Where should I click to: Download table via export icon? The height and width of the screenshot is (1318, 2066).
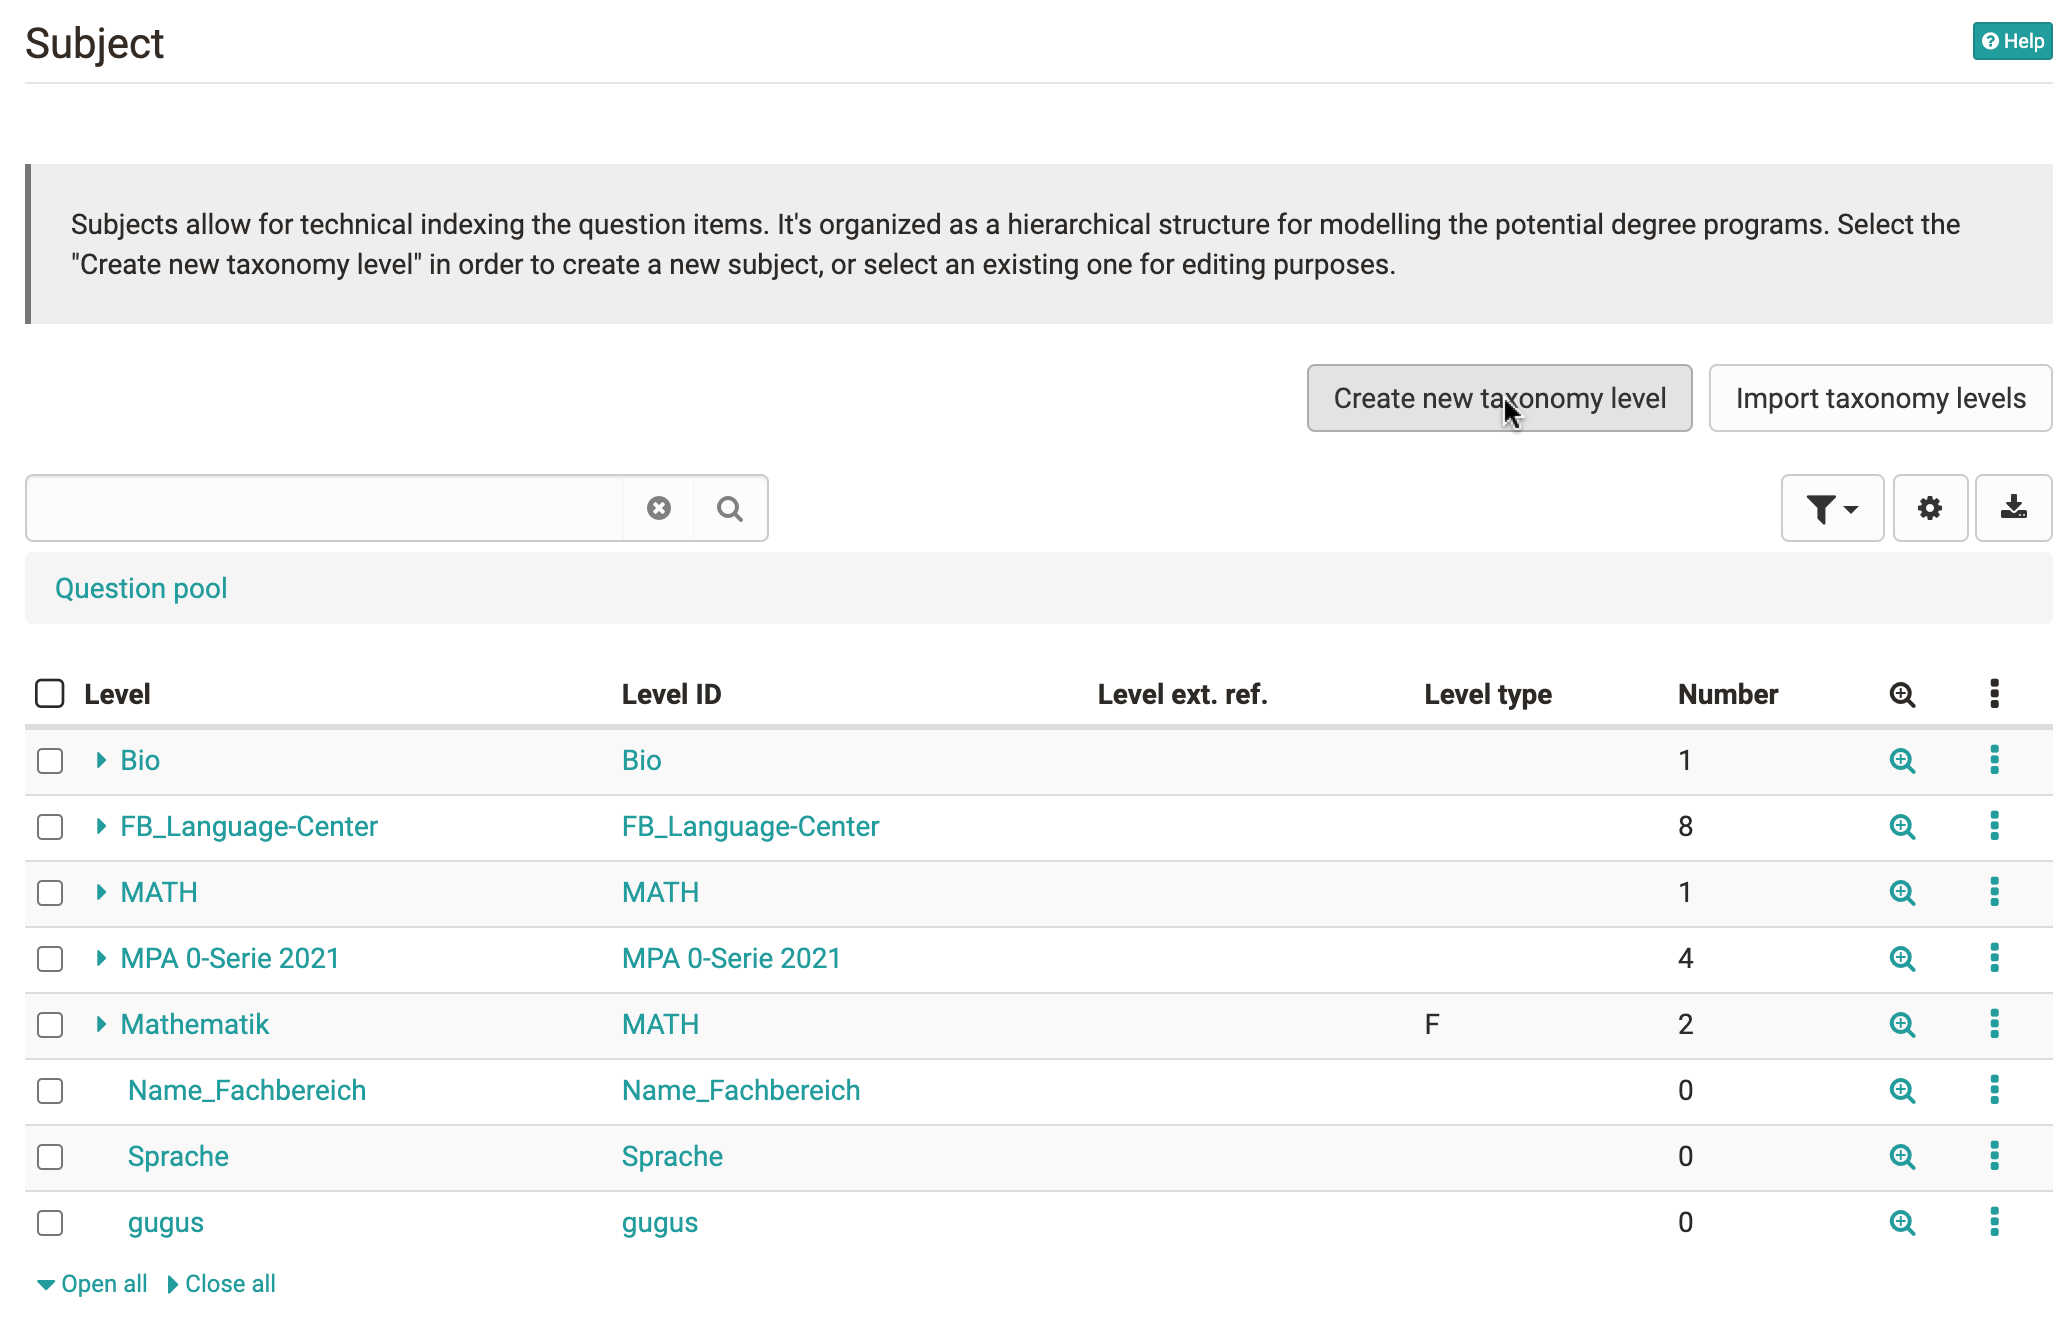coord(2014,508)
